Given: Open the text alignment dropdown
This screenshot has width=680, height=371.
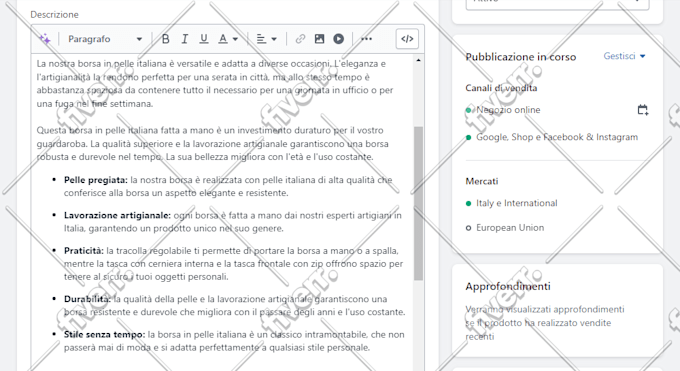Looking at the screenshot, I should (266, 39).
